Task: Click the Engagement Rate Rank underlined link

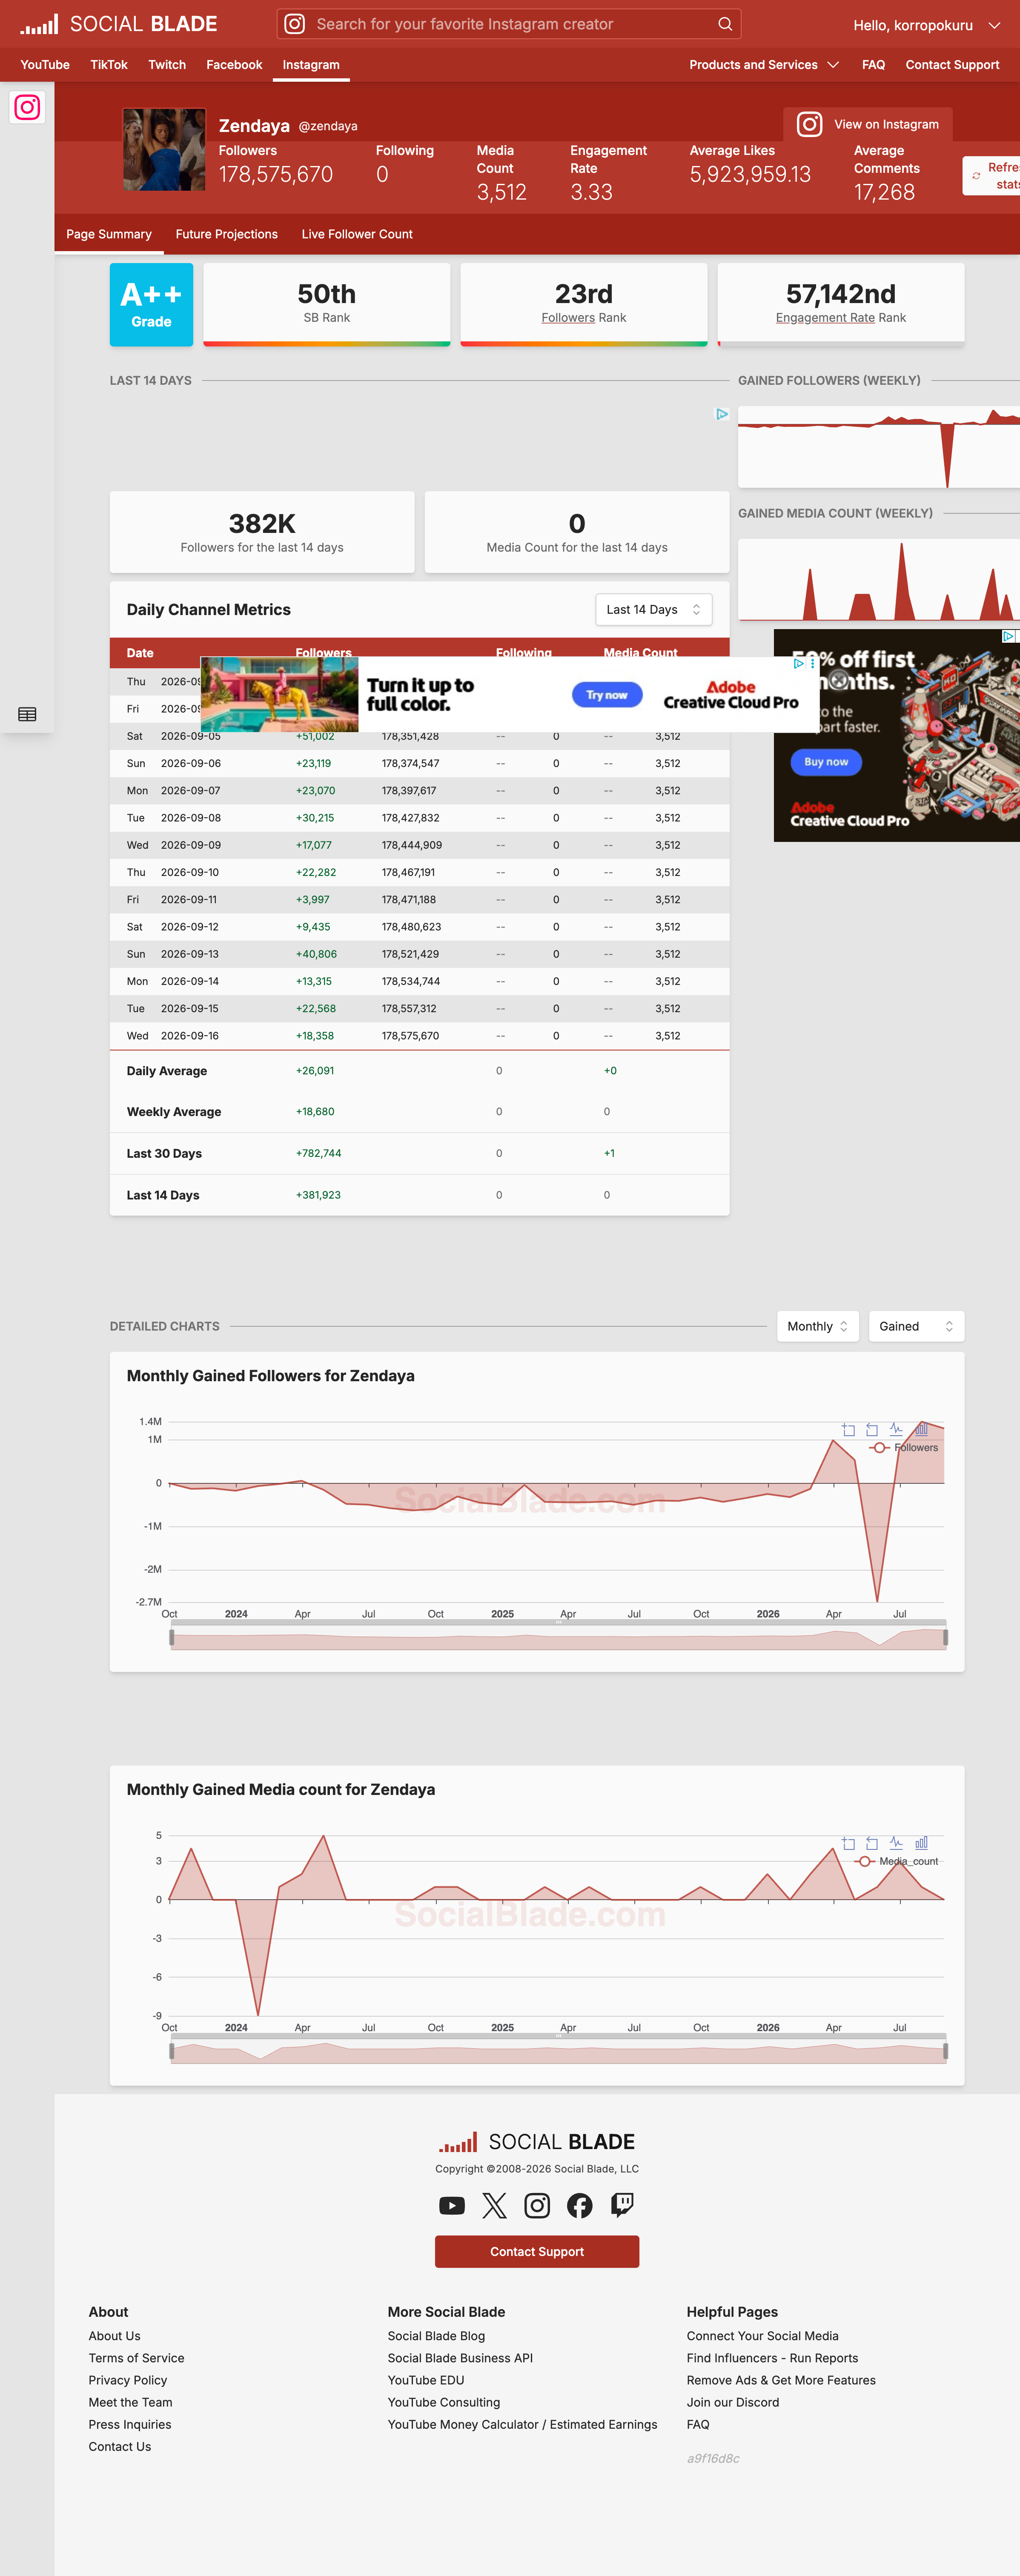Action: click(825, 318)
